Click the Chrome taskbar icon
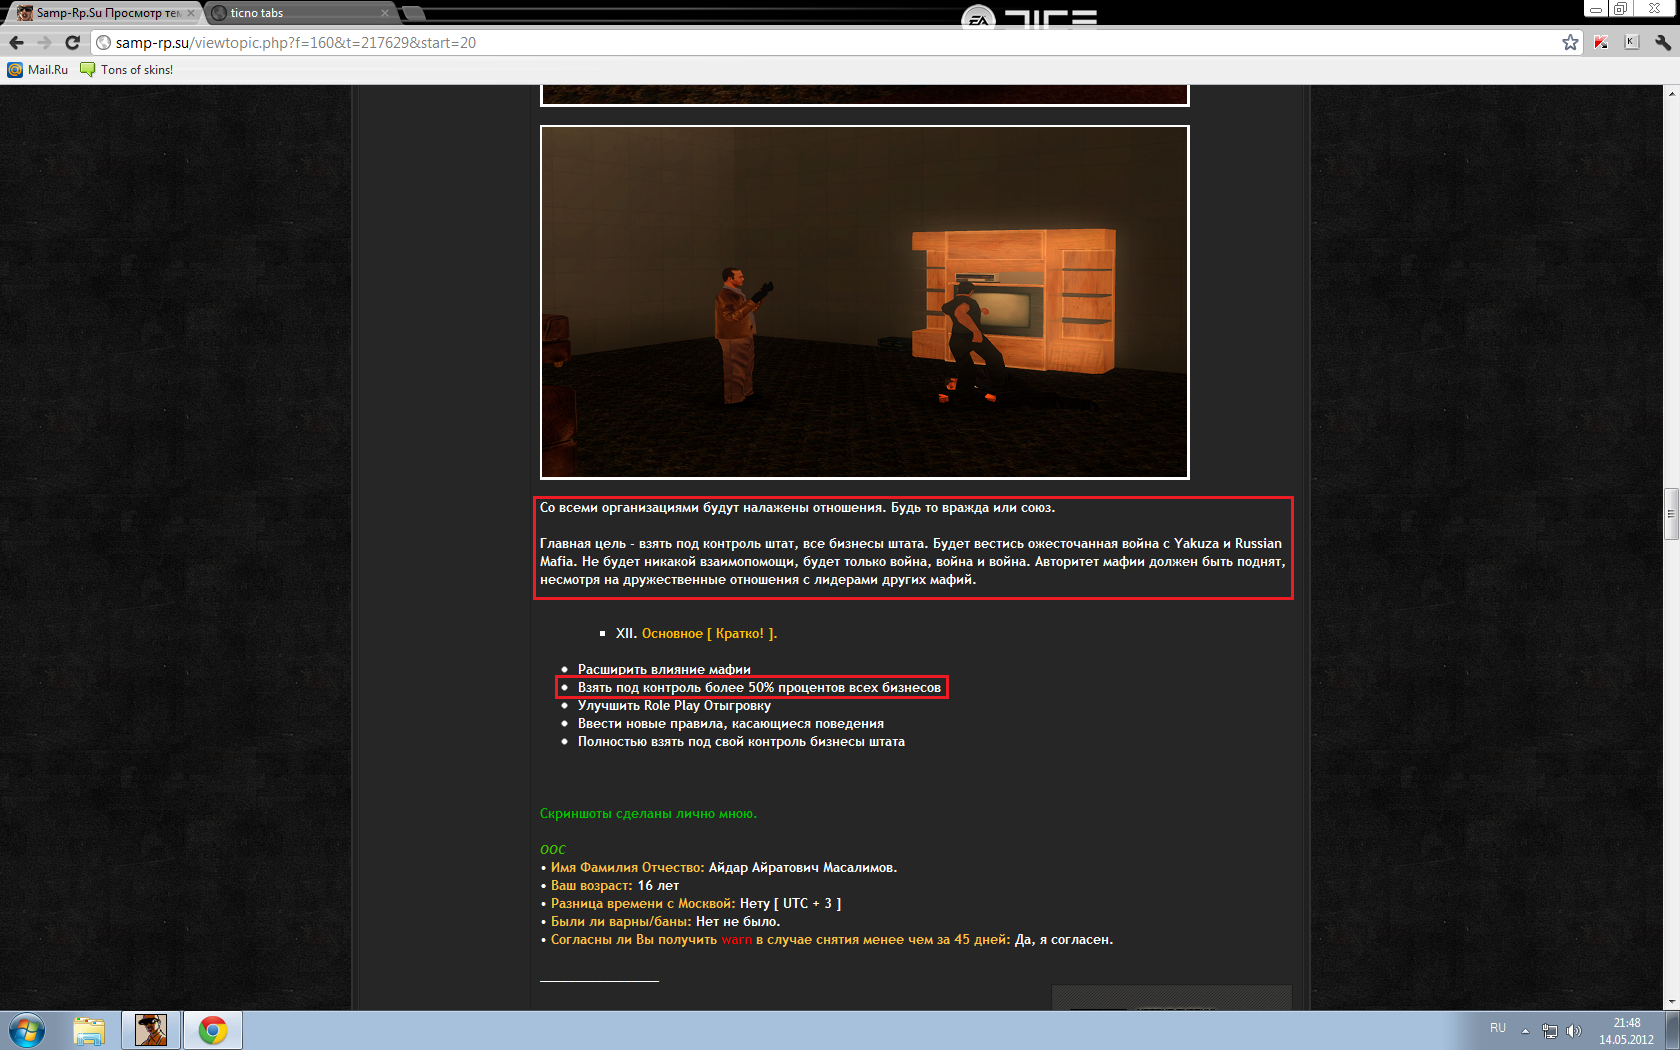This screenshot has width=1680, height=1050. tap(213, 1030)
